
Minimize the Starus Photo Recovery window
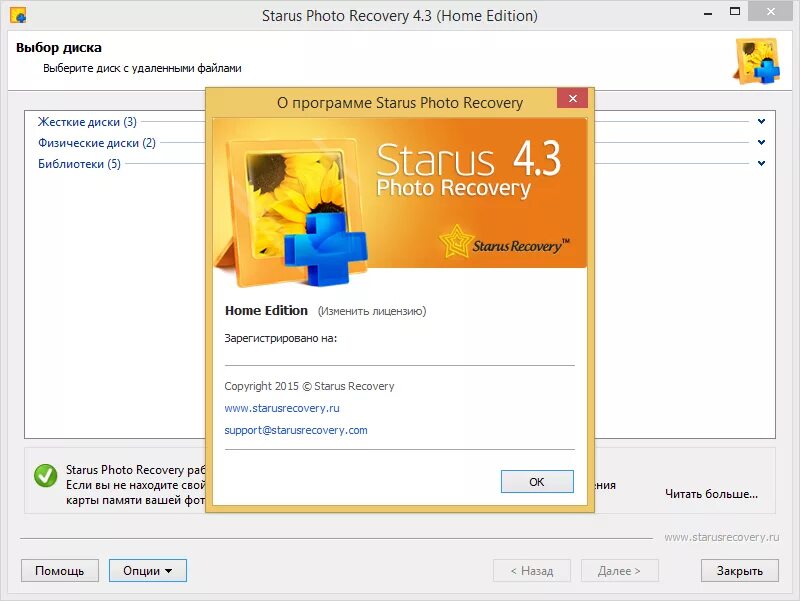pos(708,13)
